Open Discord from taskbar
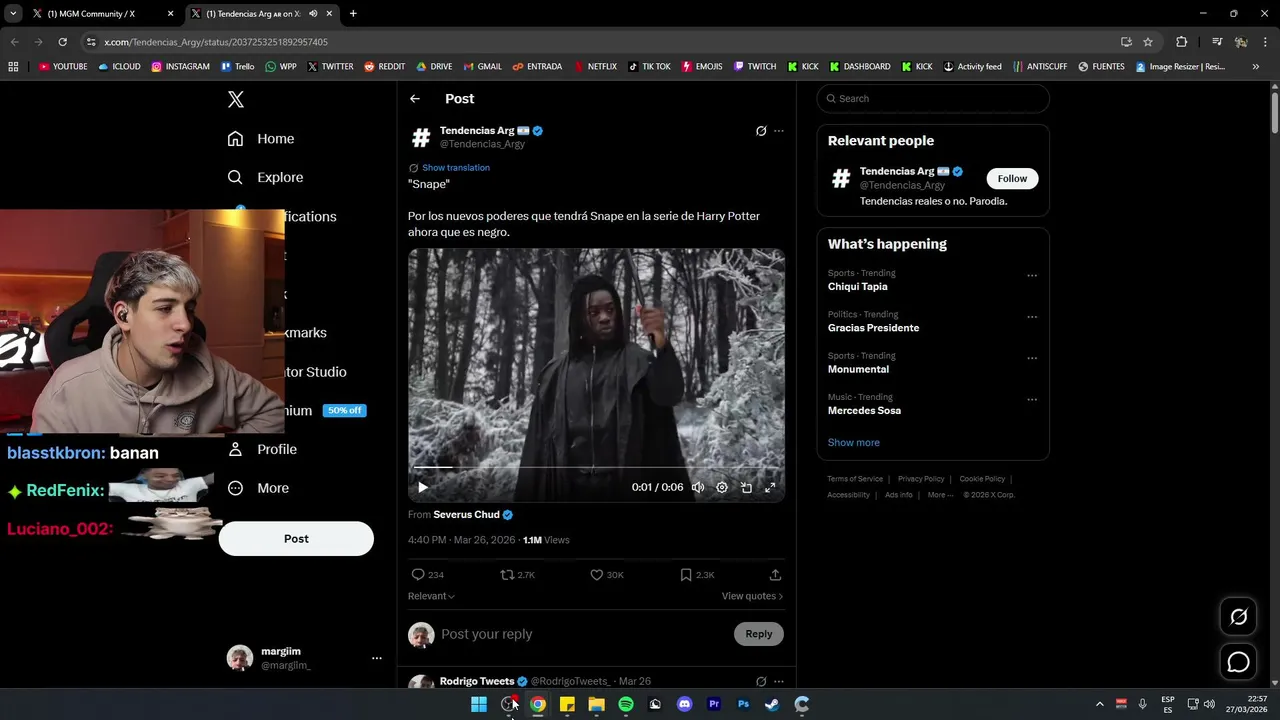1280x720 pixels. coord(684,704)
